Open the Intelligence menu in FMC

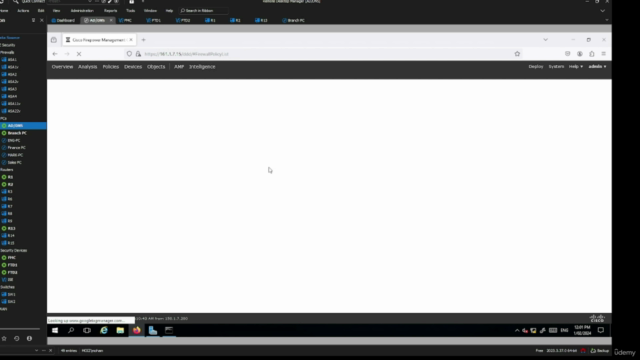[x=202, y=67]
